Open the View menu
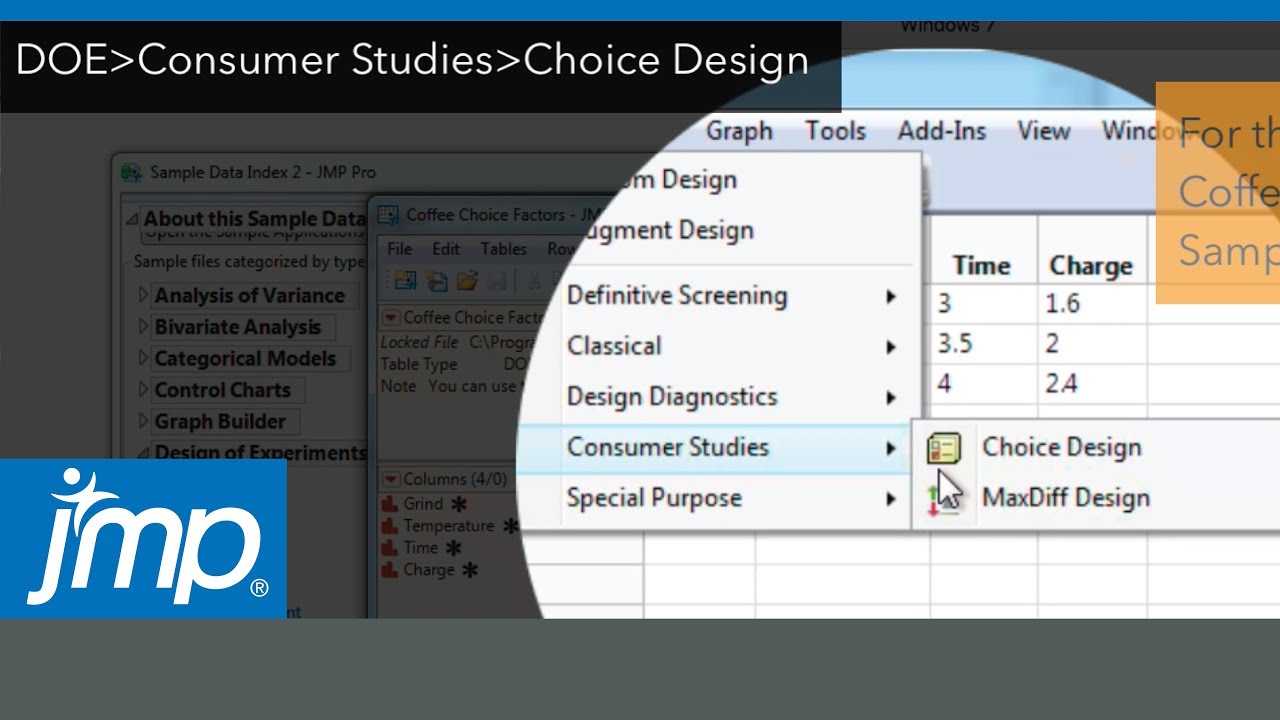The height and width of the screenshot is (720, 1280). 1044,130
